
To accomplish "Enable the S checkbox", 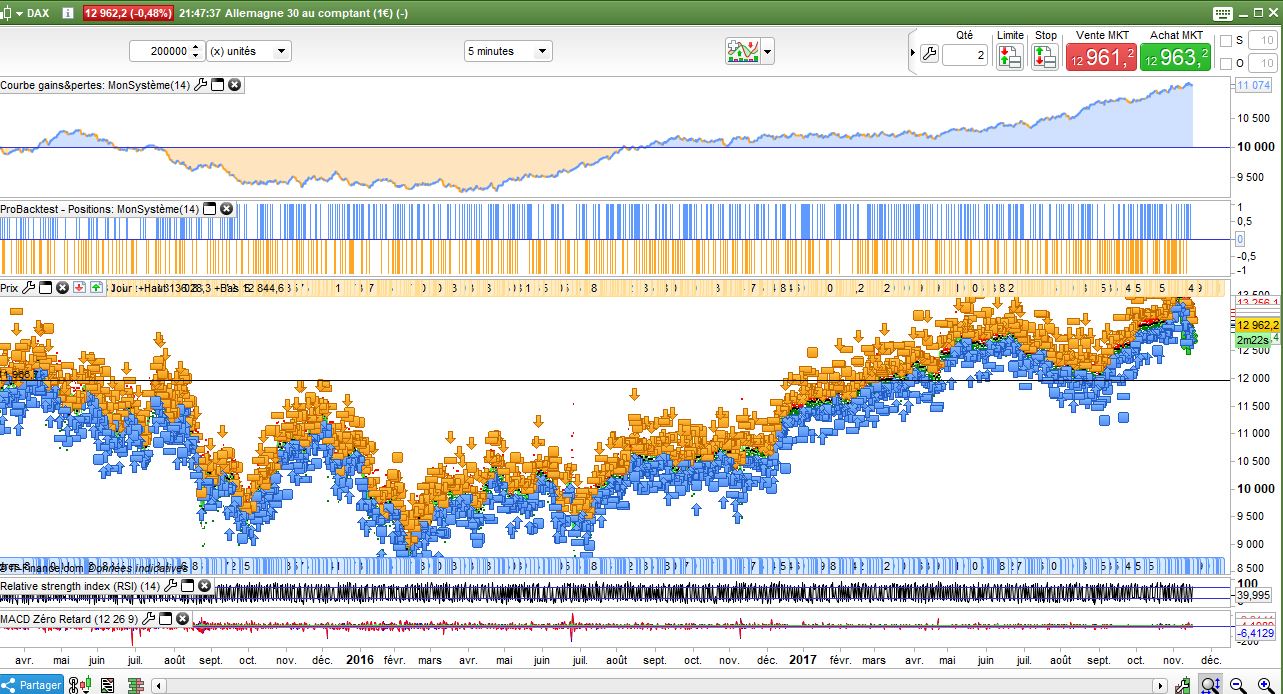I will [1227, 41].
